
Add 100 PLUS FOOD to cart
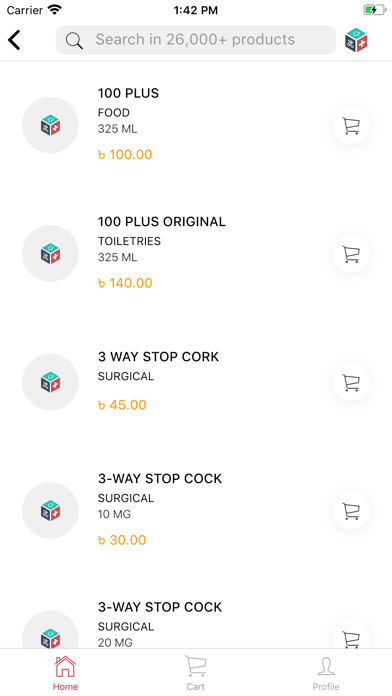351,126
